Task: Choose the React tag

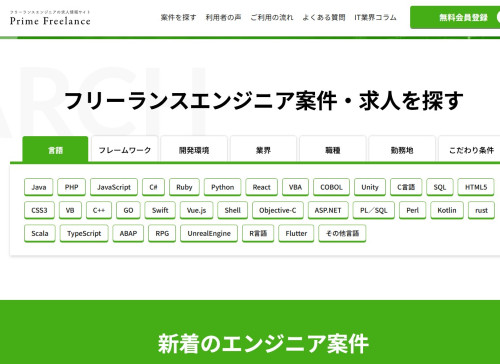Action: (x=261, y=187)
